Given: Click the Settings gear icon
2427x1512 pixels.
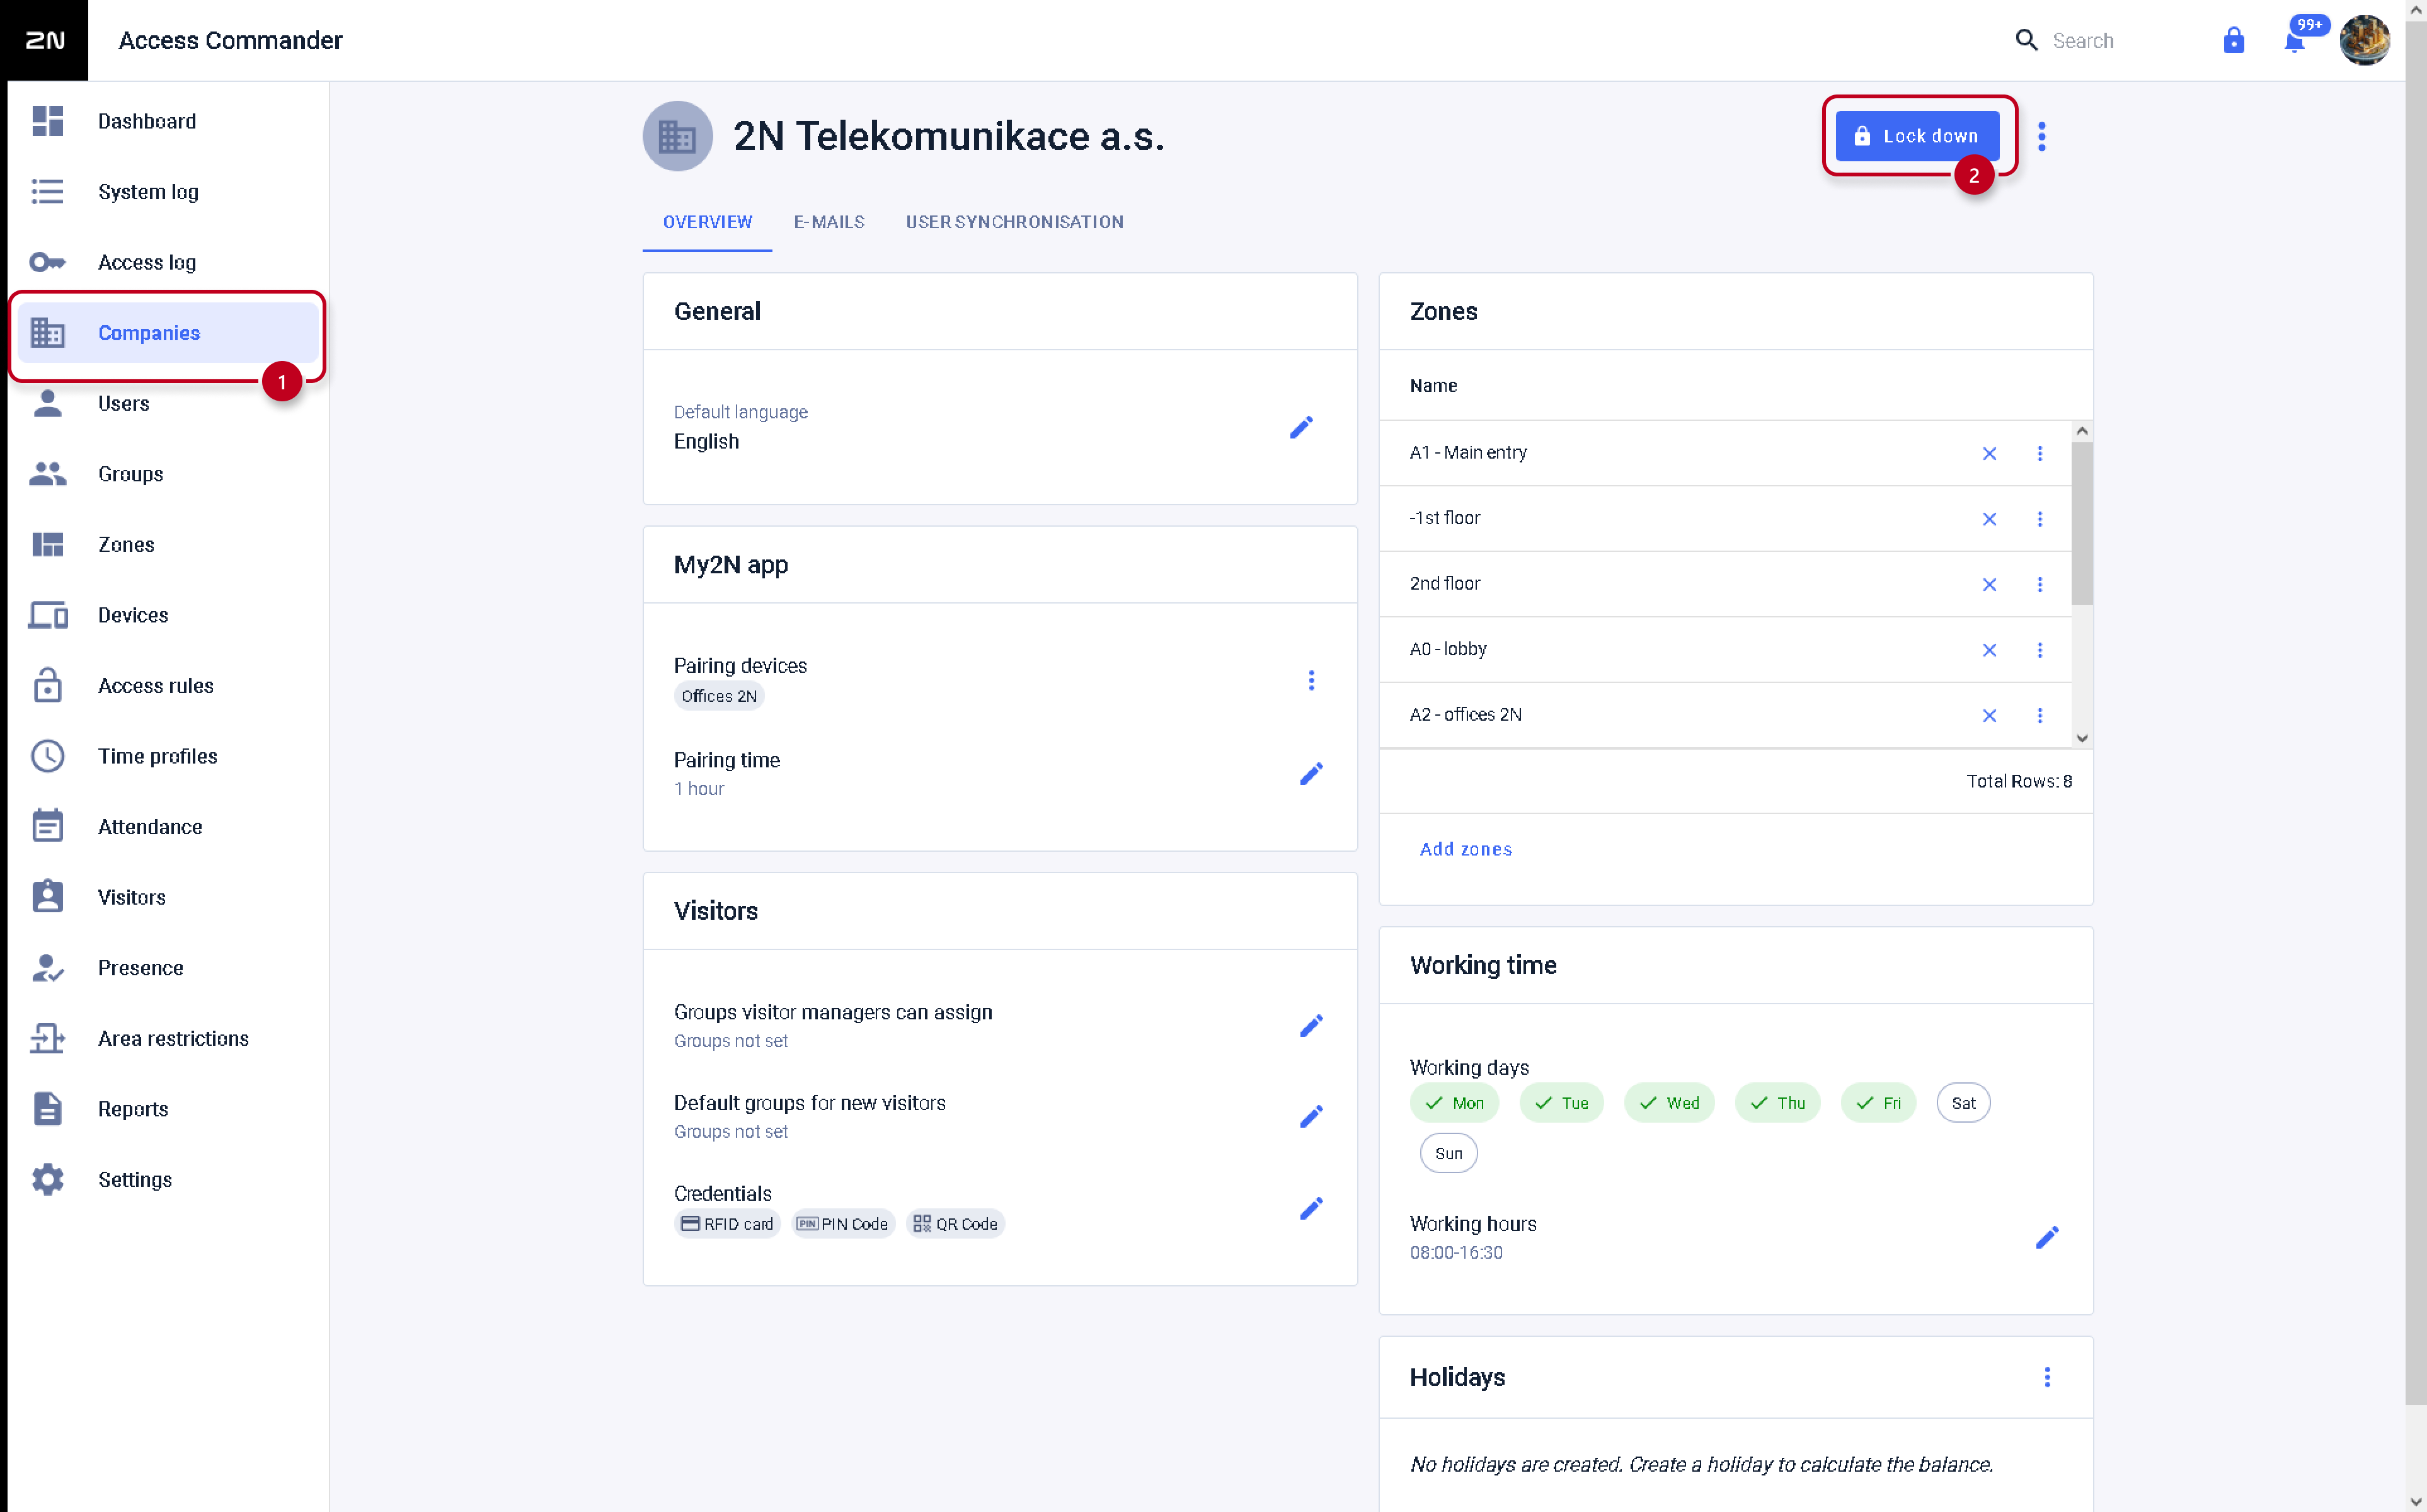Looking at the screenshot, I should 47,1179.
